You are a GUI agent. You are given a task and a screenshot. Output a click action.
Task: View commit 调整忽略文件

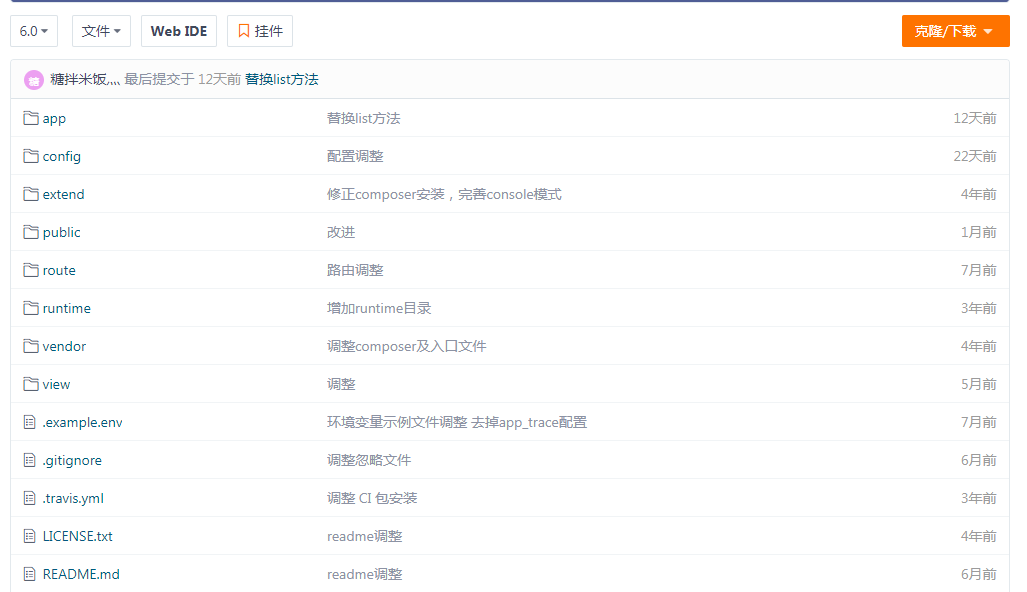point(369,460)
